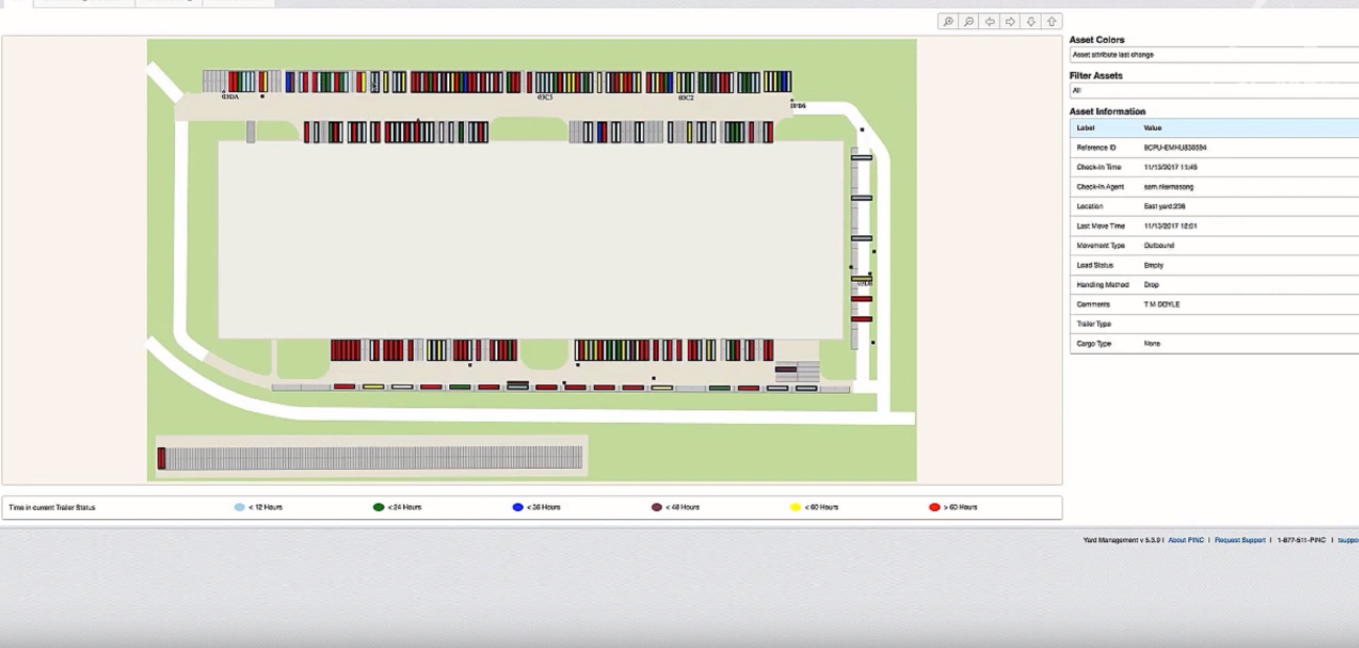Pan the yard map left
1359x648 pixels.
tap(990, 21)
